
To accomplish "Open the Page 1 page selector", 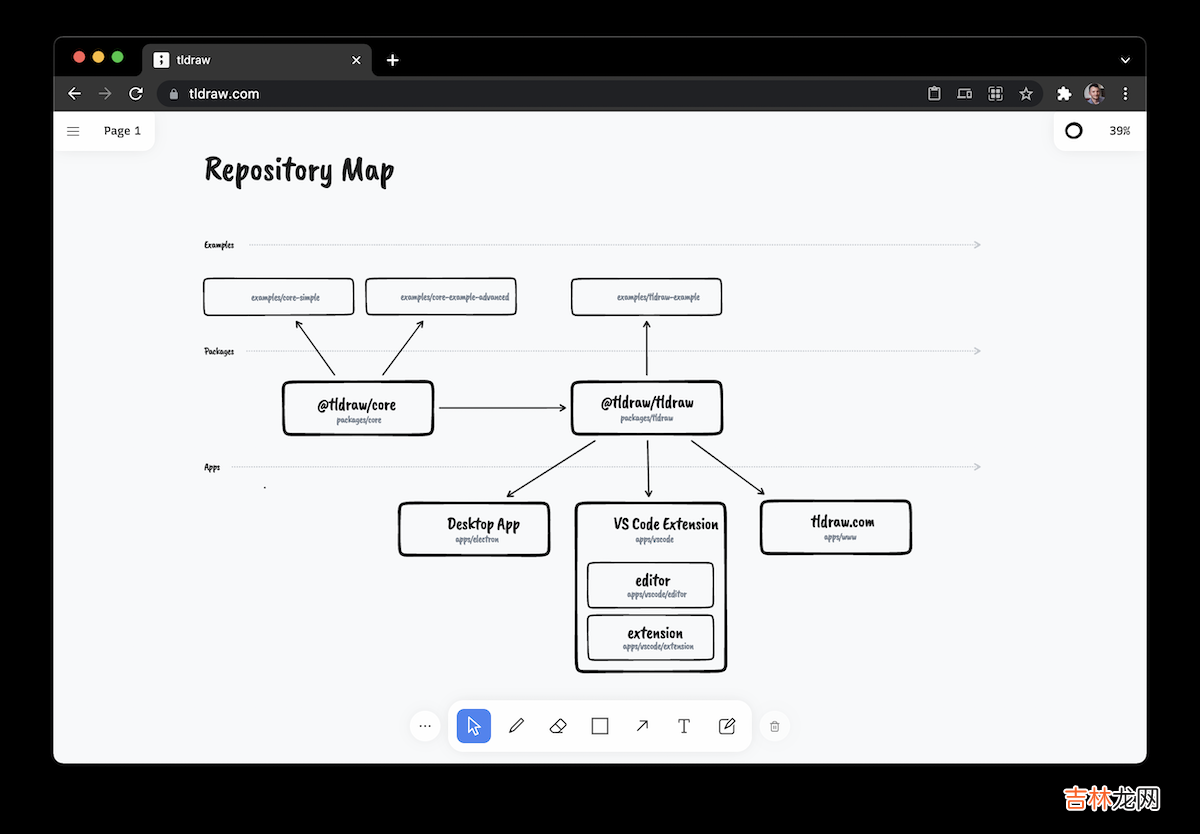I will pos(122,131).
